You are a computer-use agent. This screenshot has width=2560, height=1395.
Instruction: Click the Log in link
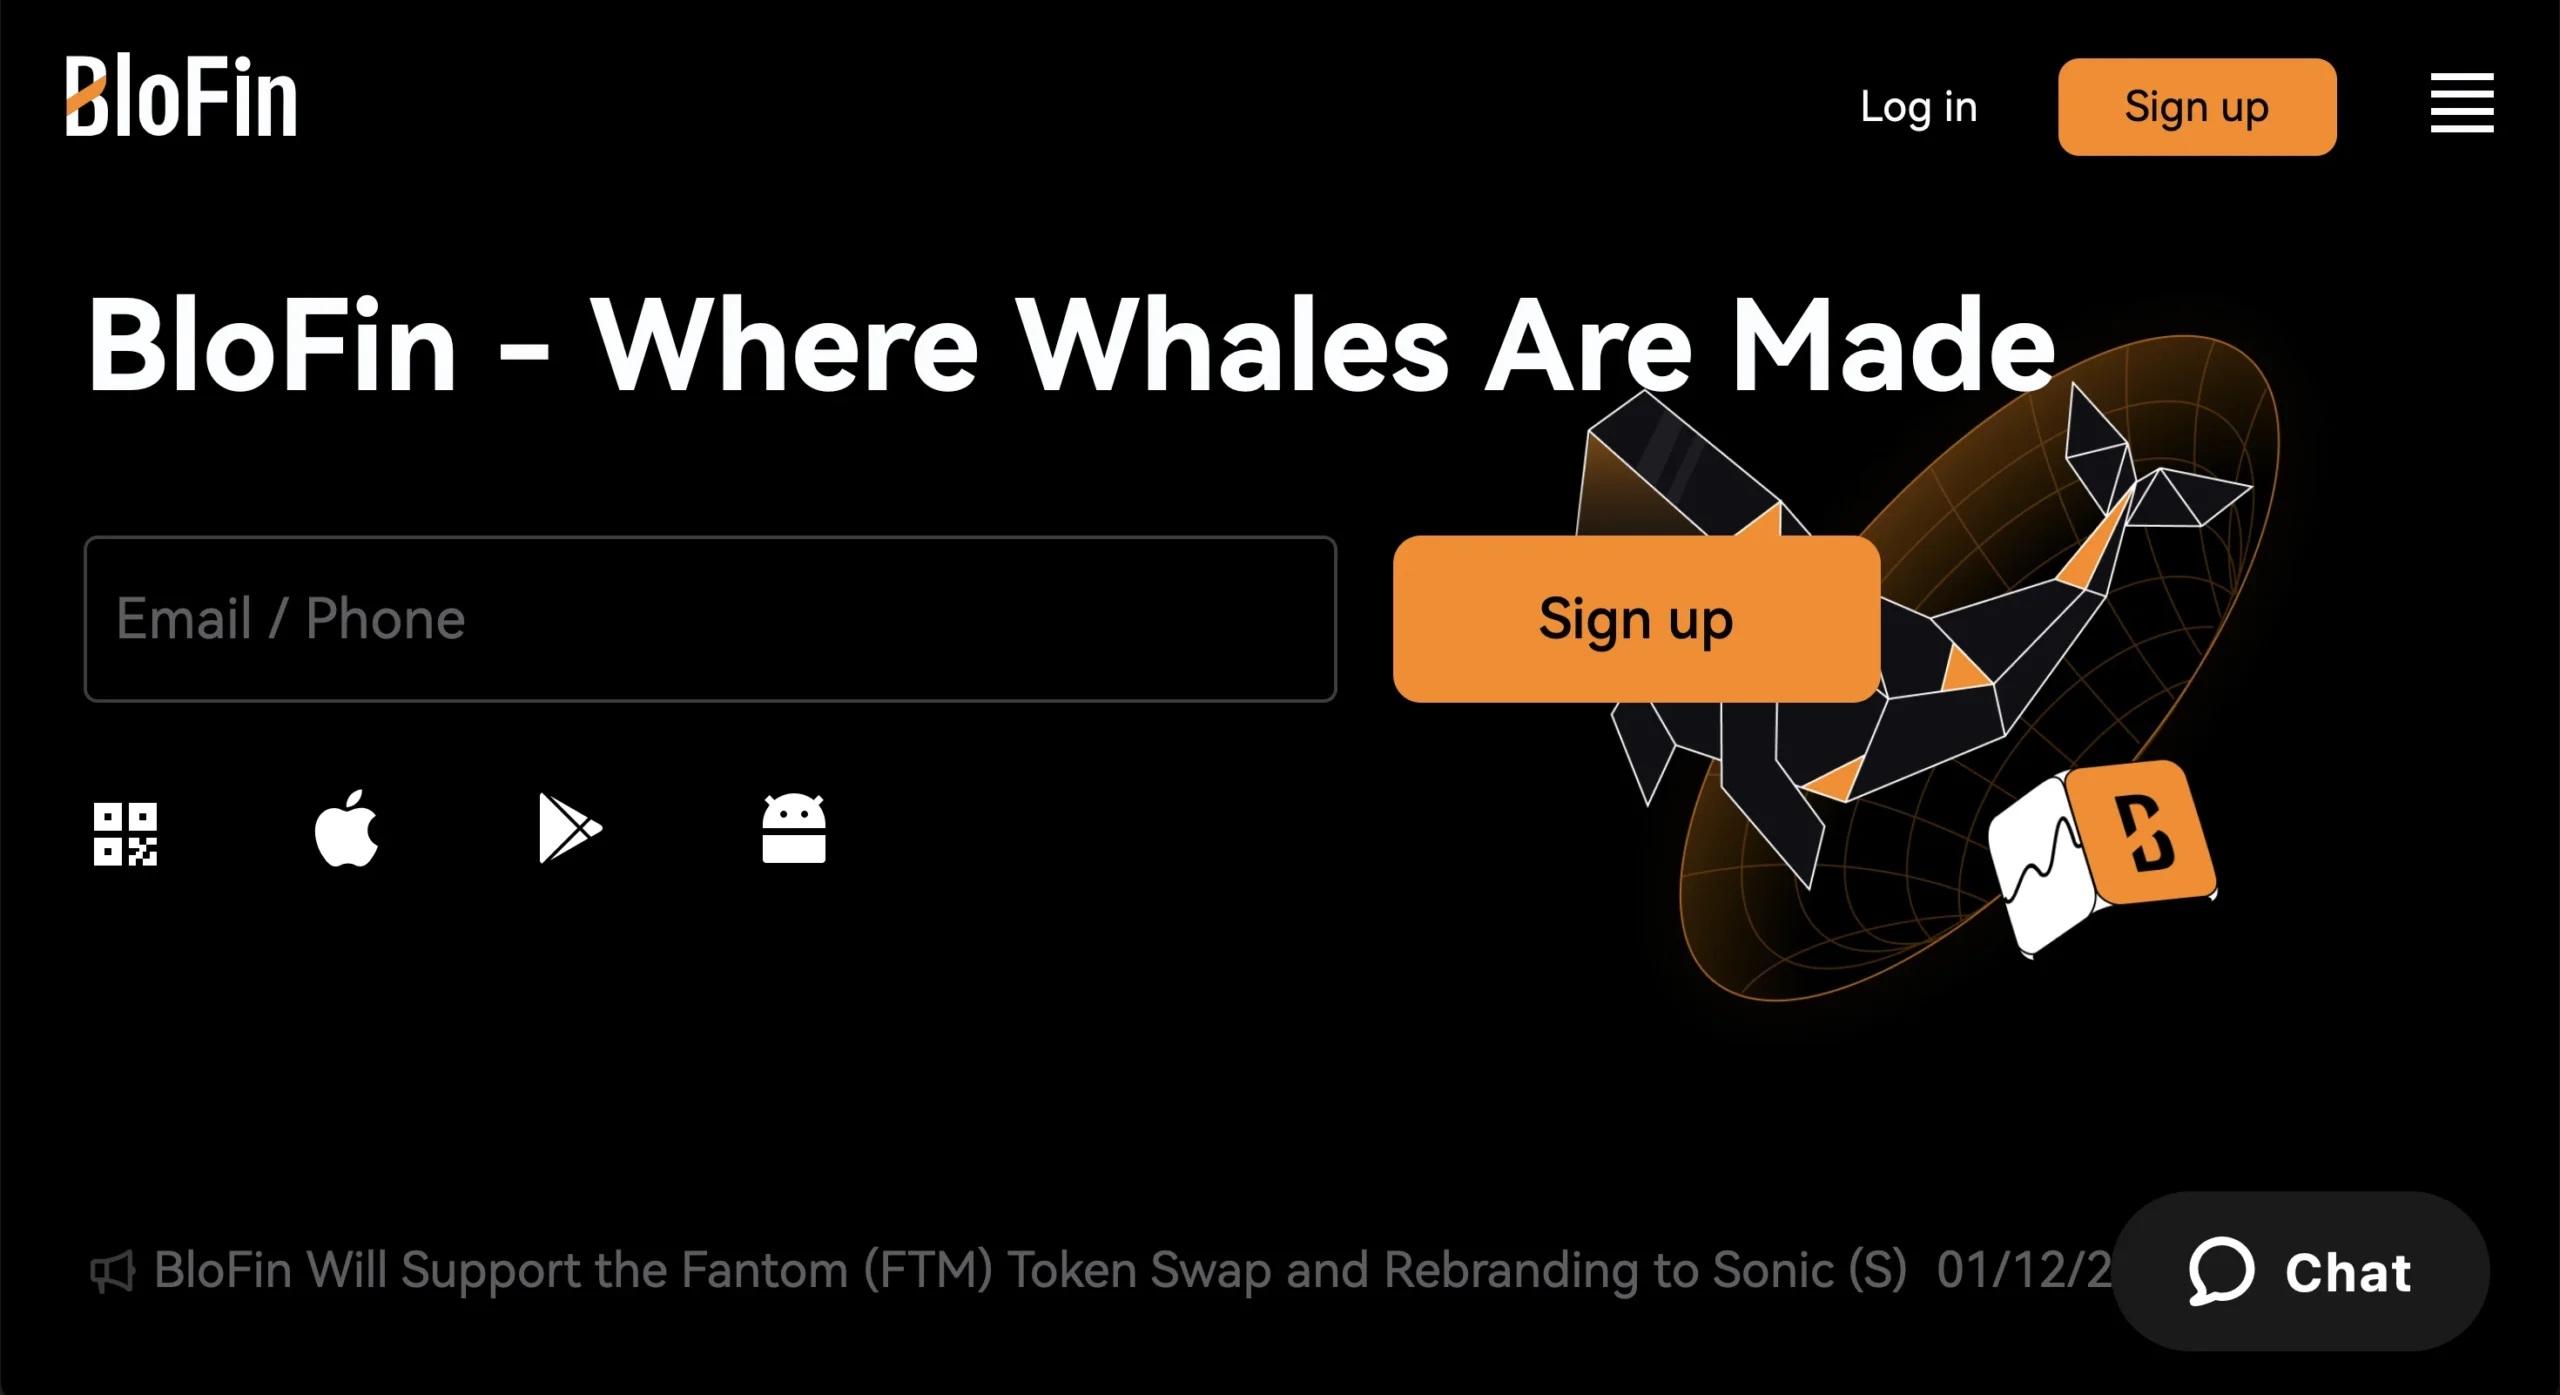click(1918, 107)
